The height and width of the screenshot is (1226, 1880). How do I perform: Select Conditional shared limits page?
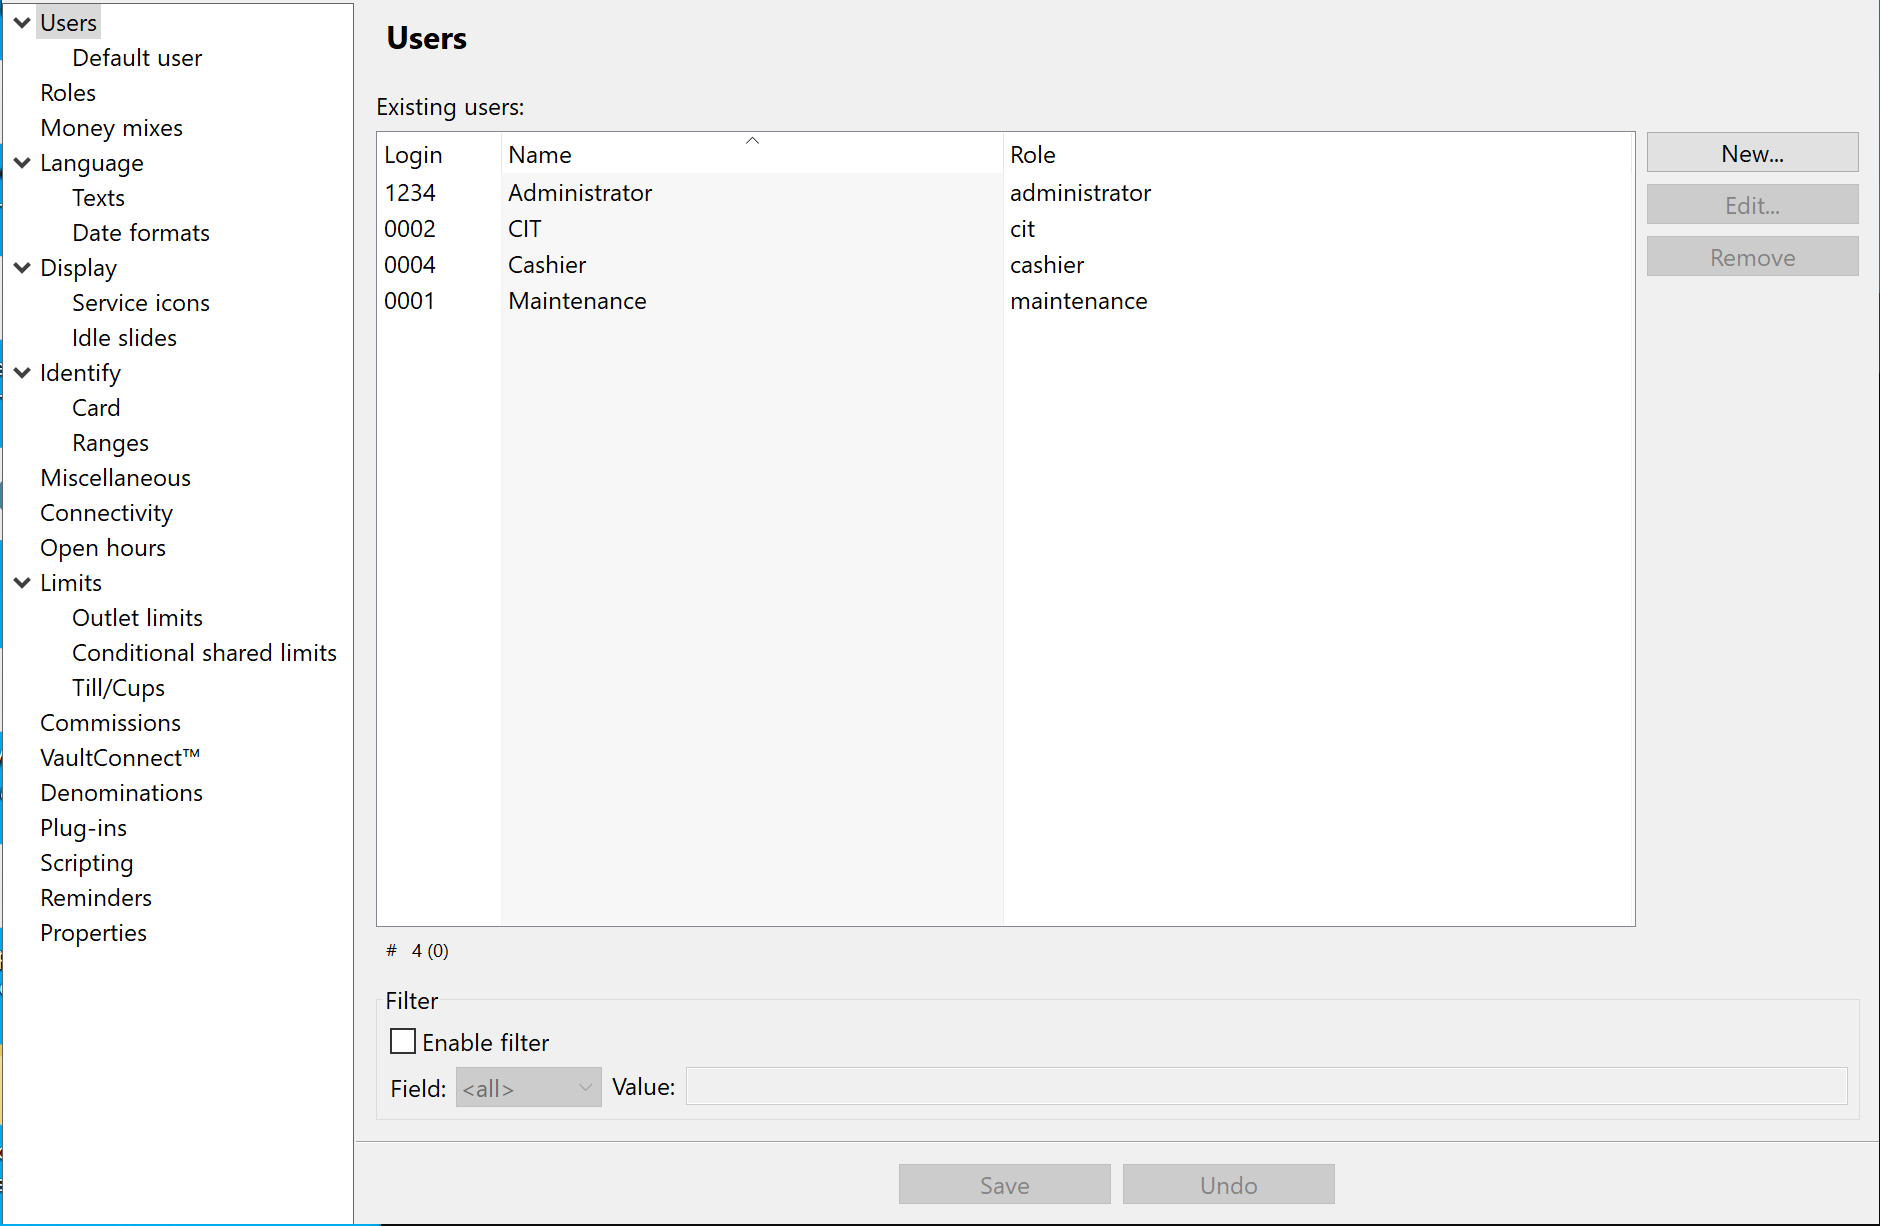[204, 652]
